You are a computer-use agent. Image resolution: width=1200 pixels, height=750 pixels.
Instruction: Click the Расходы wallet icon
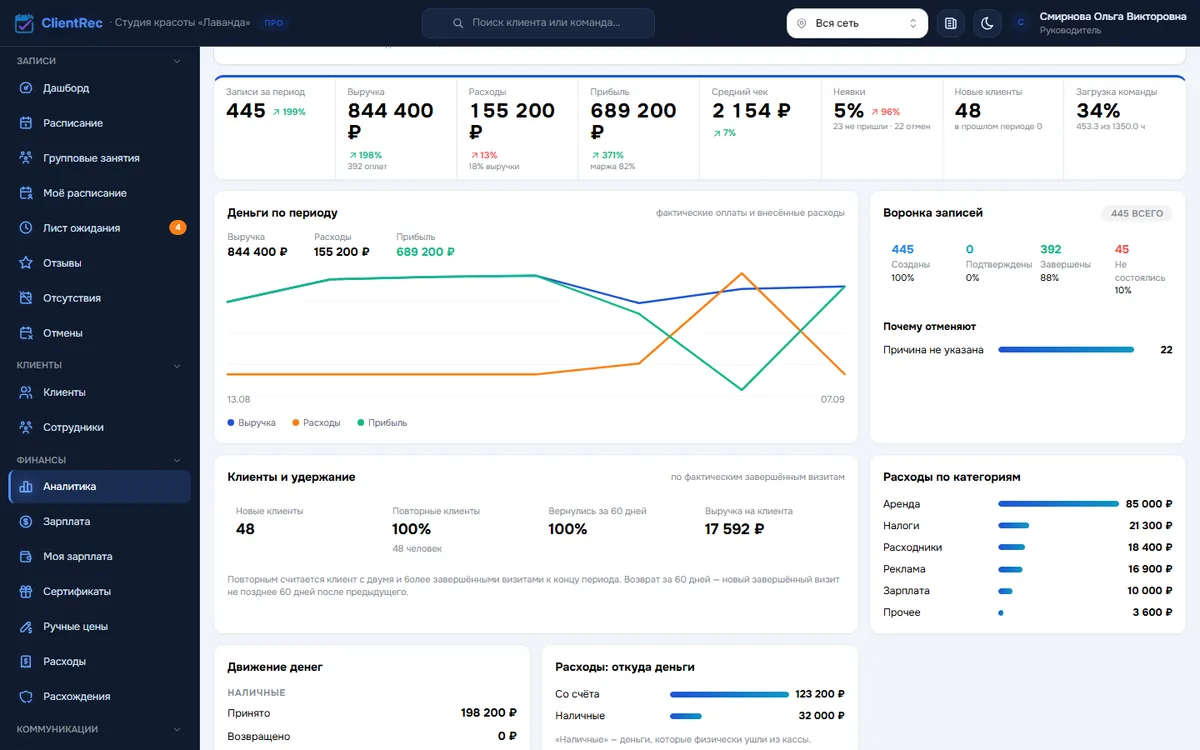tap(26, 661)
